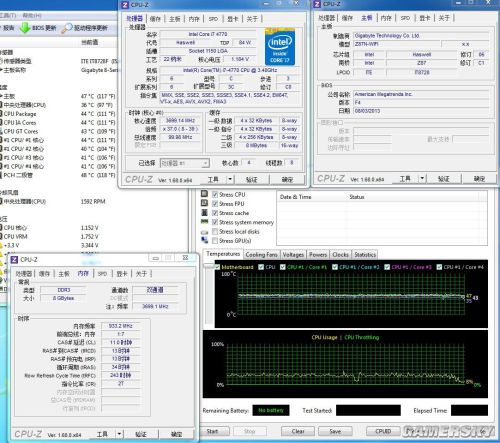
Task: Open the driver update magnifier icon
Action: [x=67, y=28]
